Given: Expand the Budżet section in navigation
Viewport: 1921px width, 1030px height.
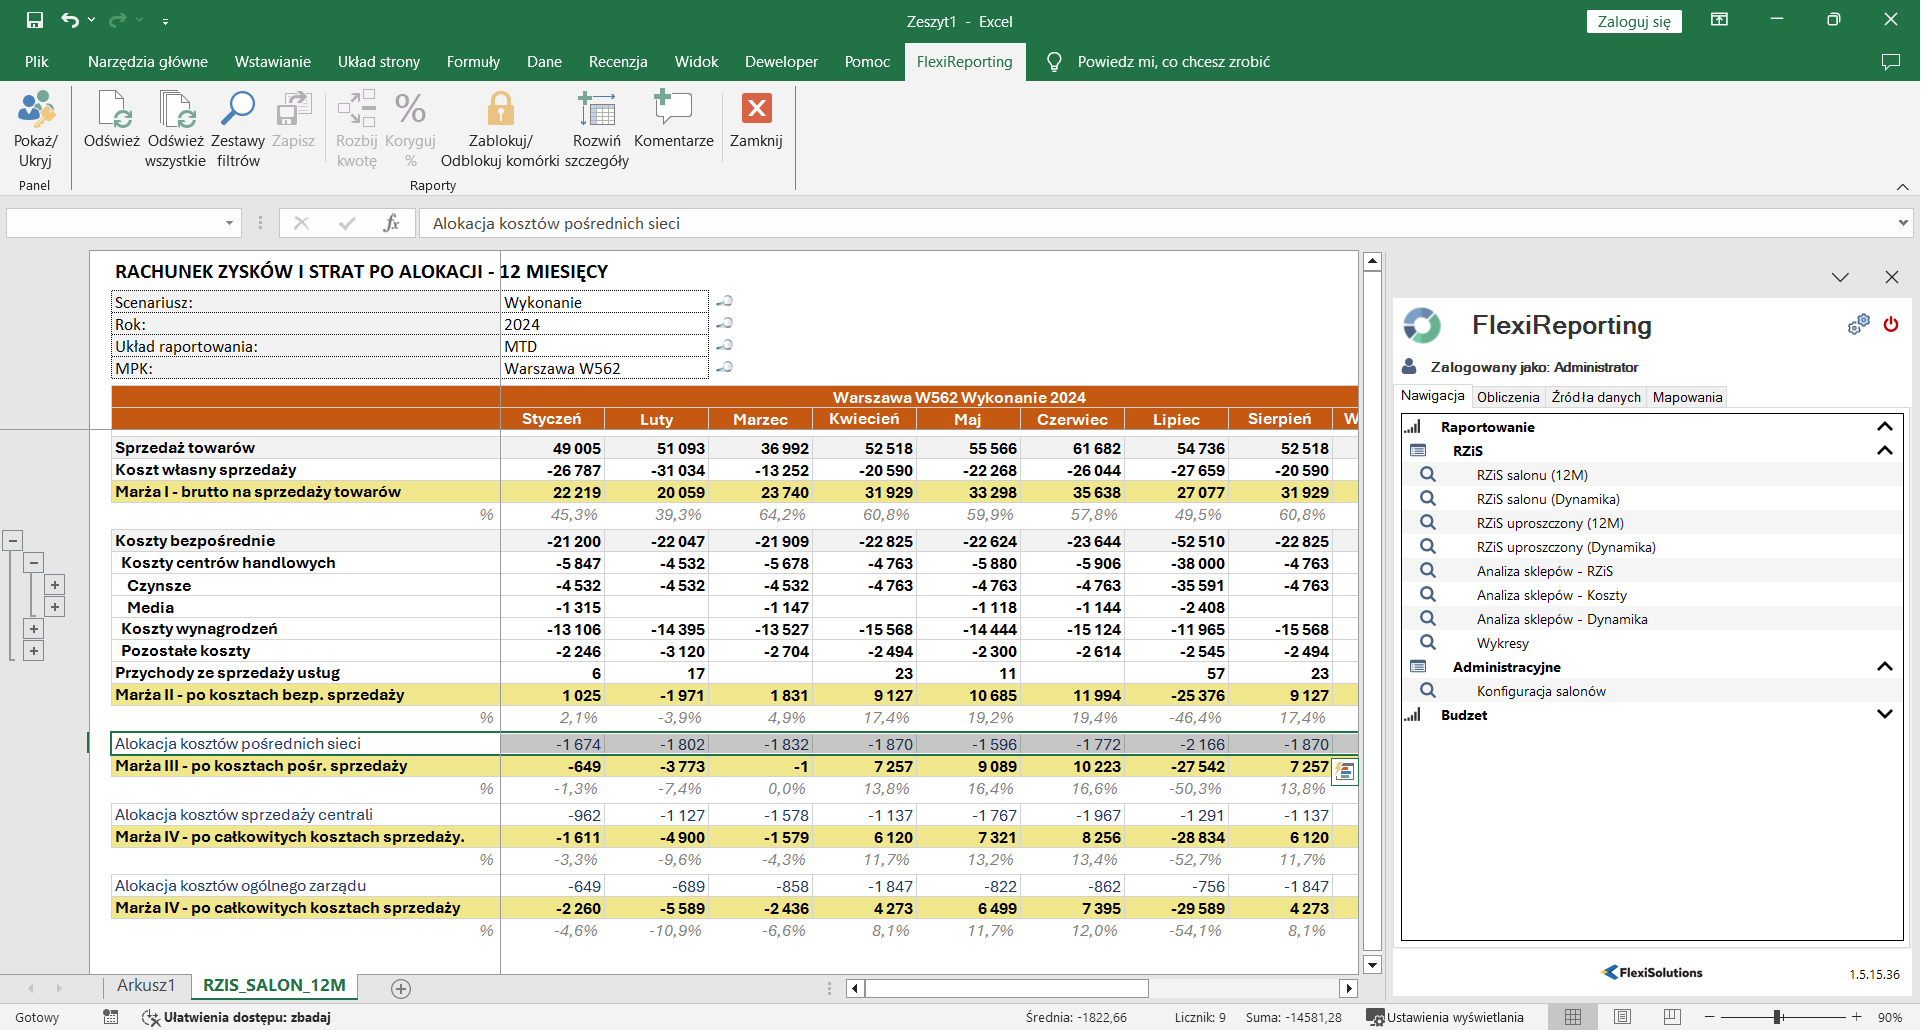Looking at the screenshot, I should [x=1885, y=715].
